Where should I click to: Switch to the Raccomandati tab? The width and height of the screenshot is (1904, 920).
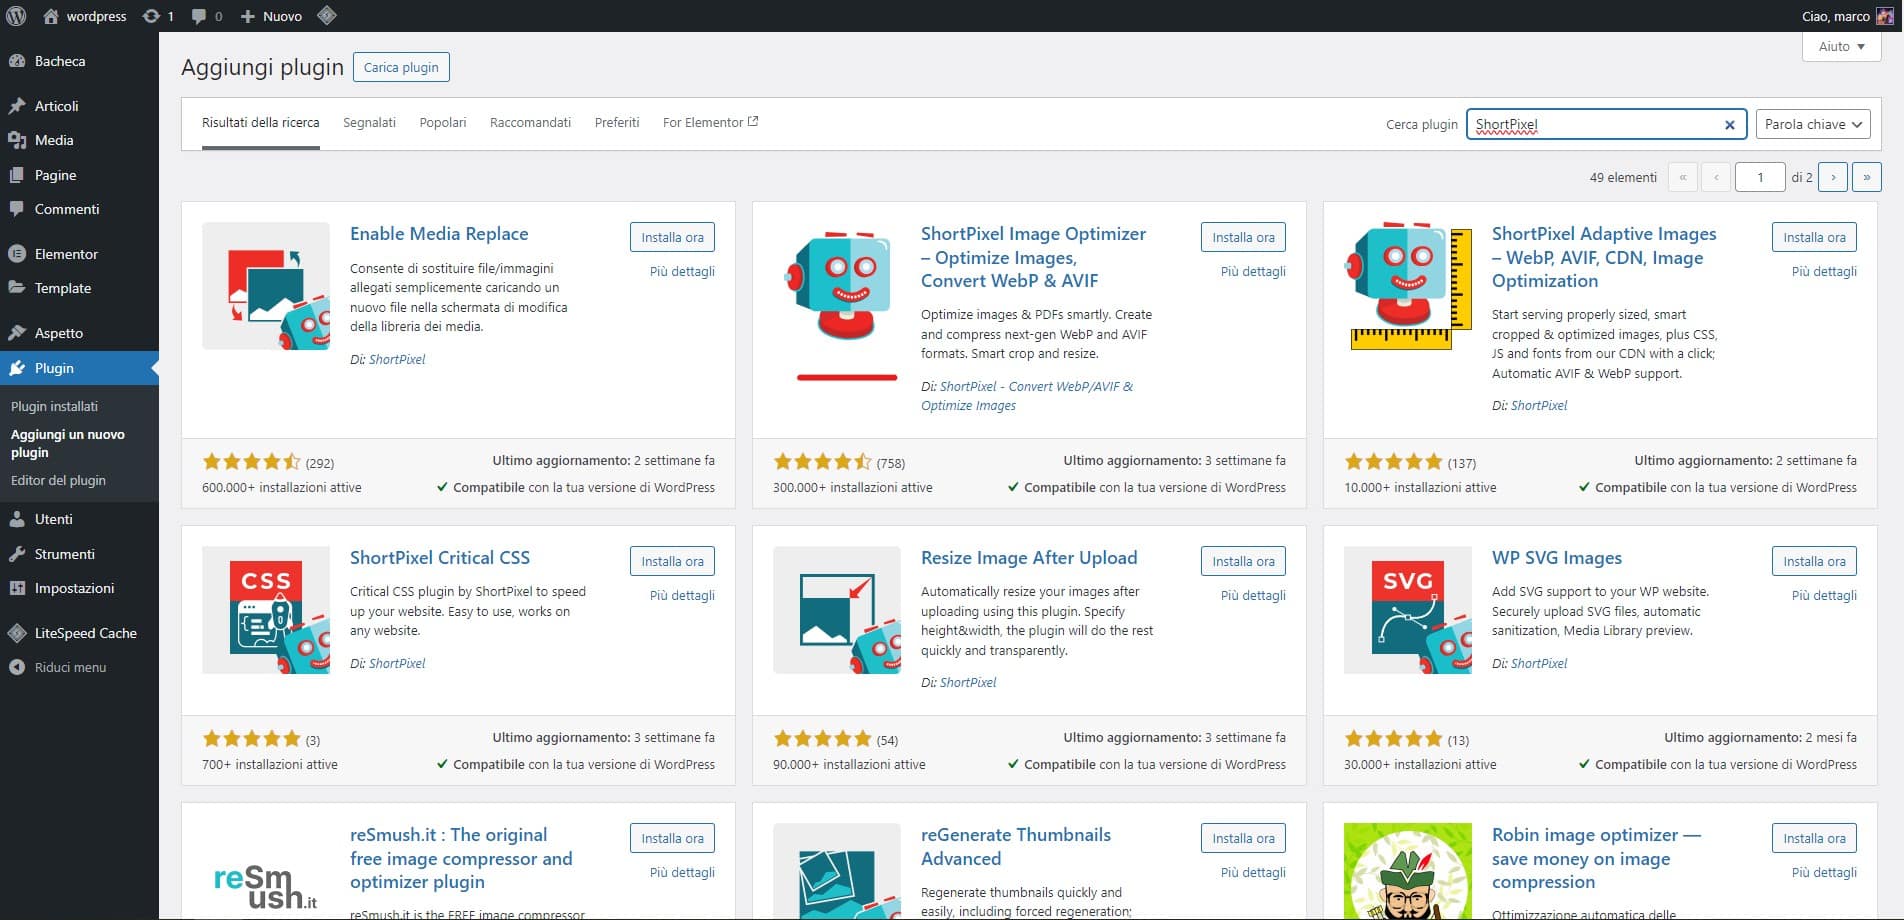[530, 122]
